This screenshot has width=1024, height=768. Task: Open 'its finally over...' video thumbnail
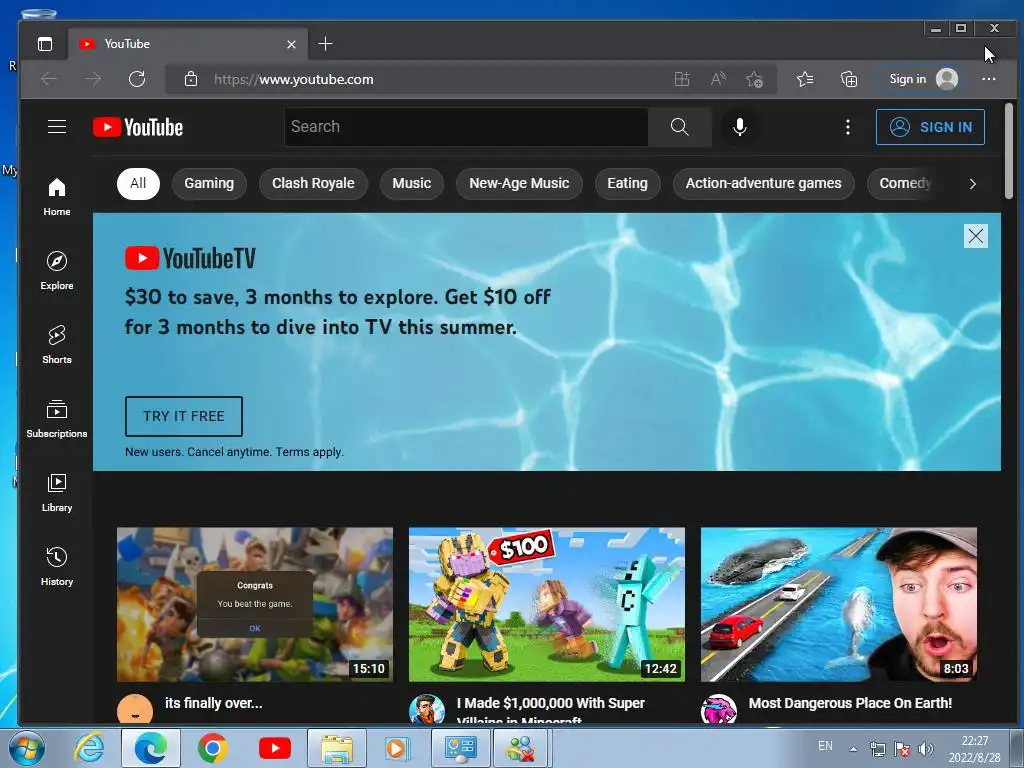(255, 605)
